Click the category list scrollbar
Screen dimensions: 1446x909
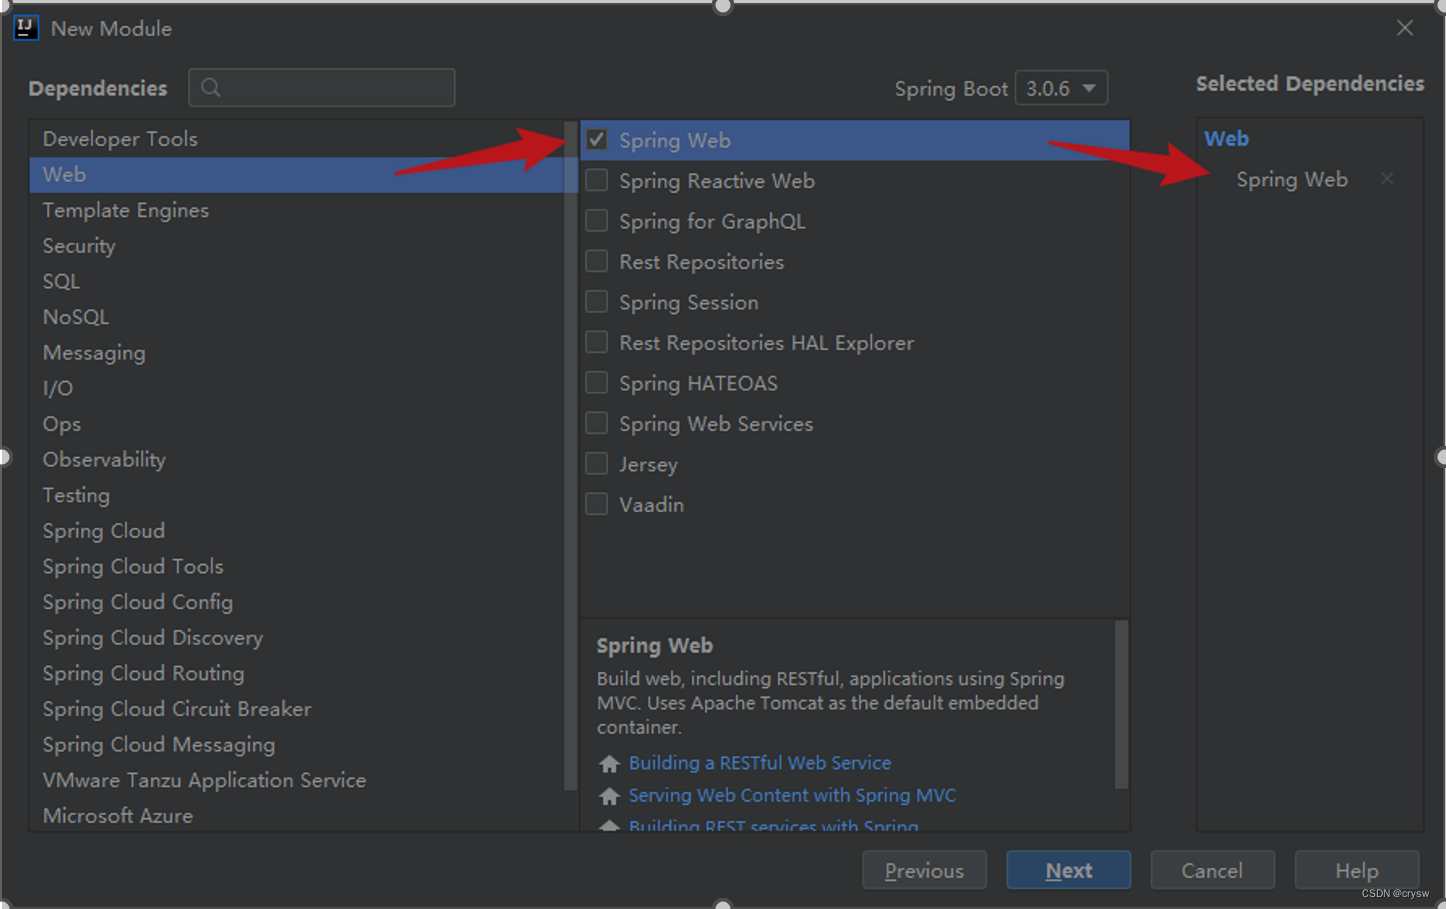point(571,455)
